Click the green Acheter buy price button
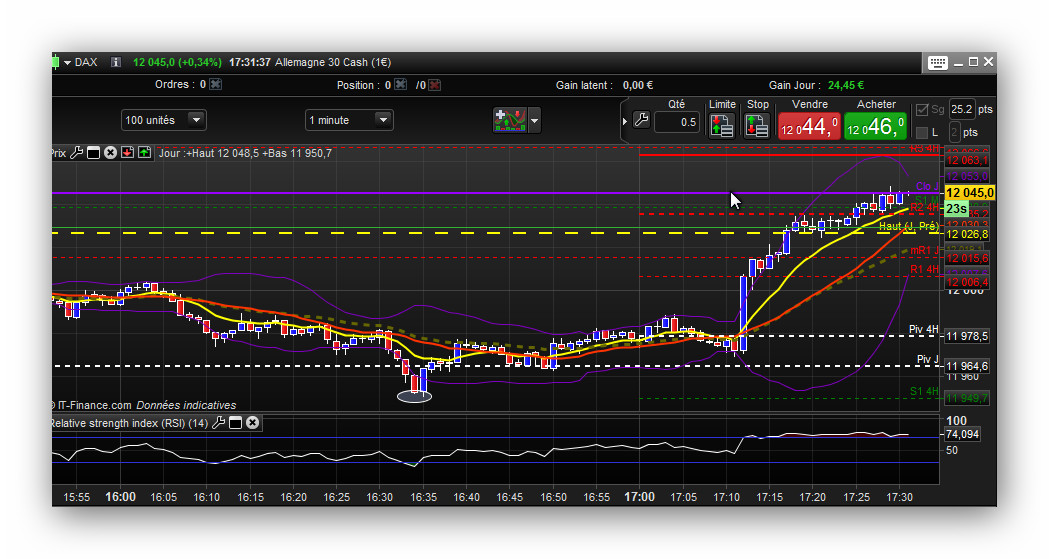 pyautogui.click(x=876, y=127)
